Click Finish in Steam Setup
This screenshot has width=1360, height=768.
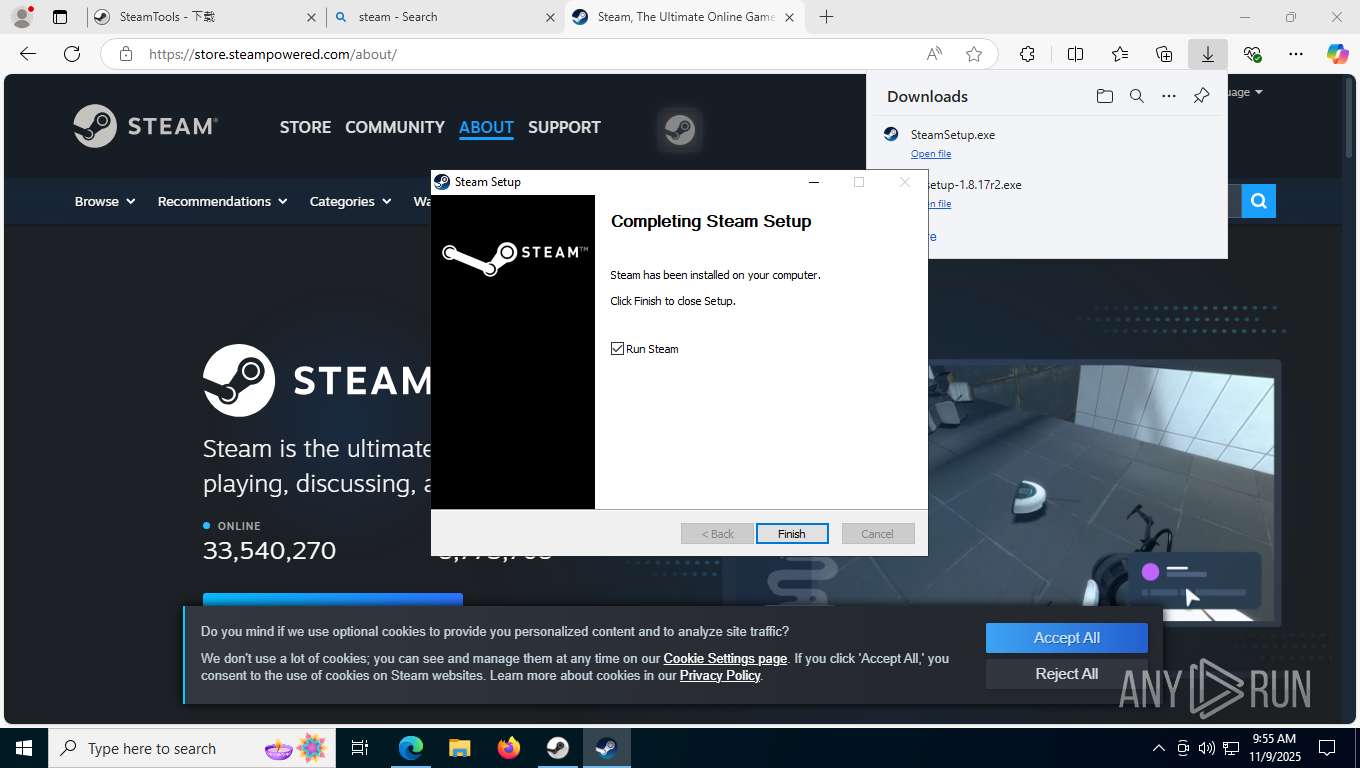tap(792, 534)
